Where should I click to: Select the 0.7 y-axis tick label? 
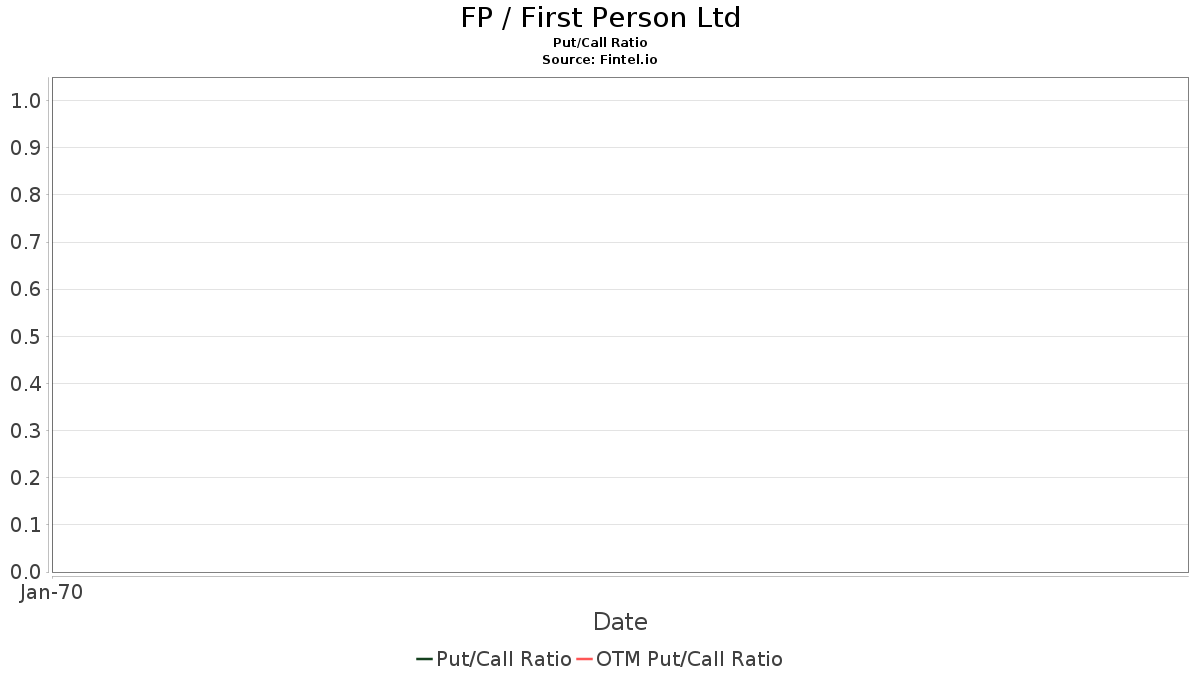(x=25, y=242)
